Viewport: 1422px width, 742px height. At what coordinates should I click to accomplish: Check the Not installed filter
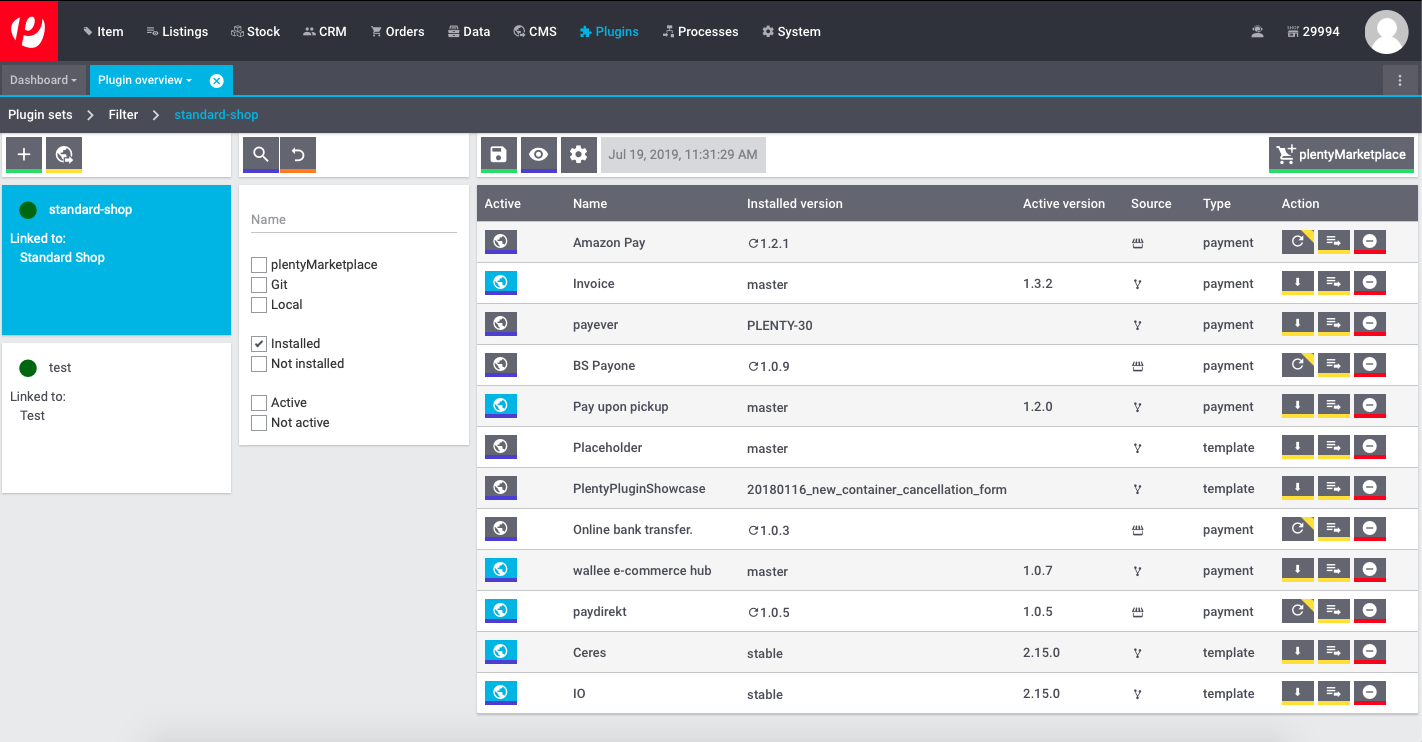coord(259,364)
